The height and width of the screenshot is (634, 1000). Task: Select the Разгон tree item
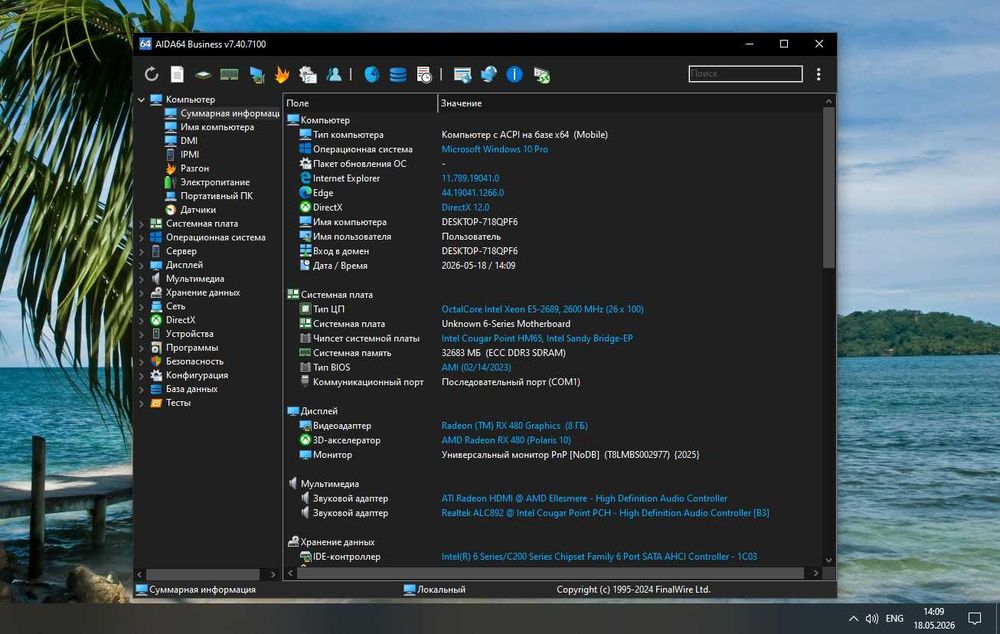tap(195, 168)
